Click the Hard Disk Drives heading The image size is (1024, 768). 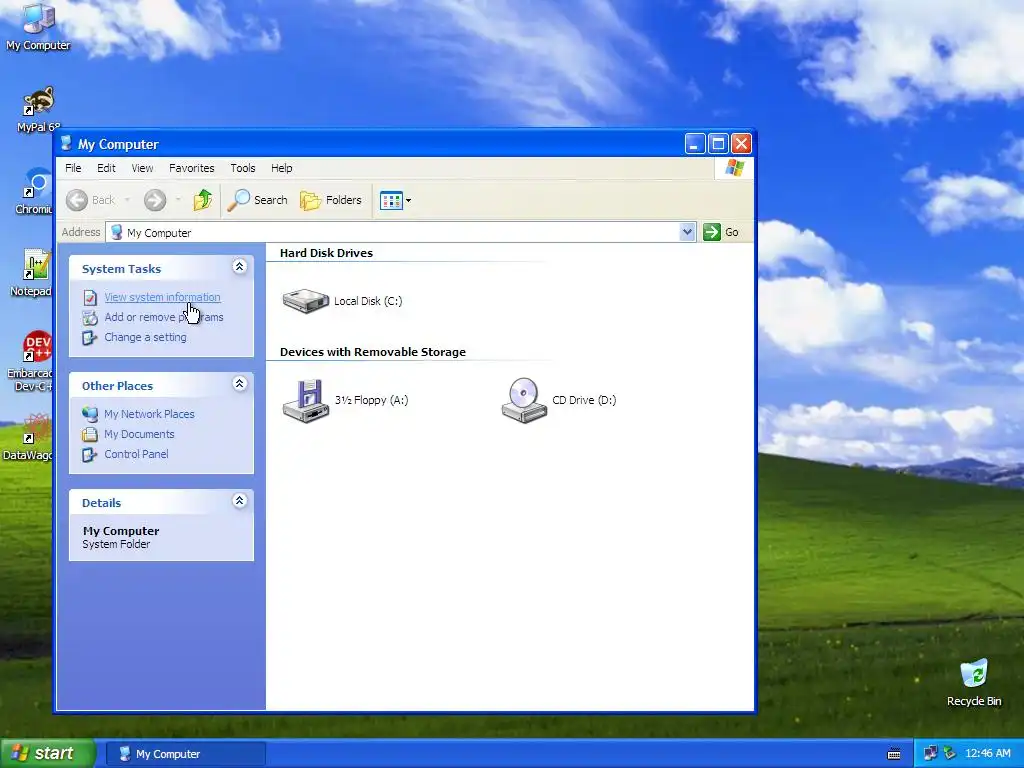[327, 253]
